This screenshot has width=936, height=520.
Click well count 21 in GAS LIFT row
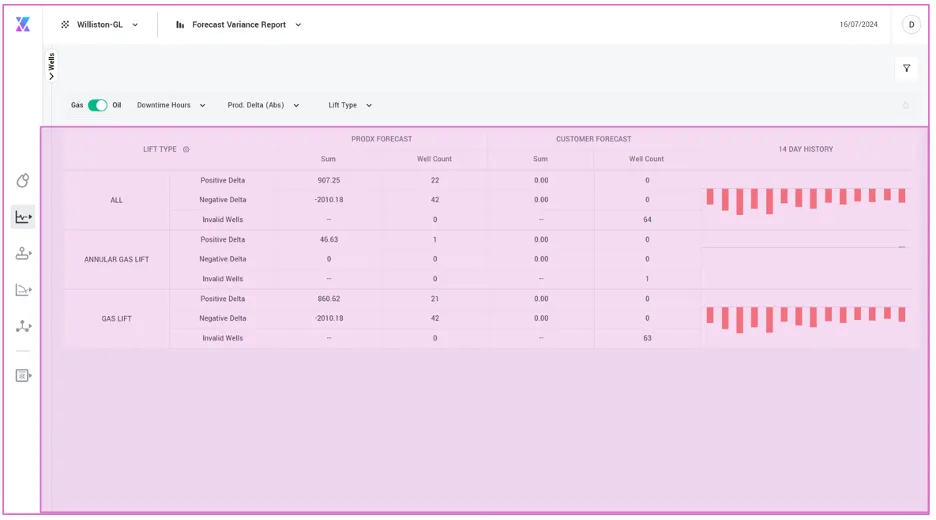tap(435, 299)
